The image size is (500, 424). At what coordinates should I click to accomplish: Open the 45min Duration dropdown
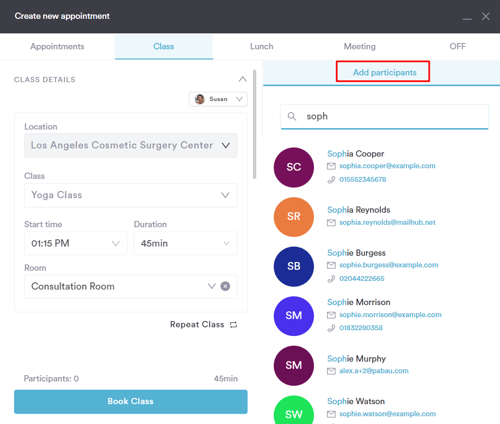(185, 243)
